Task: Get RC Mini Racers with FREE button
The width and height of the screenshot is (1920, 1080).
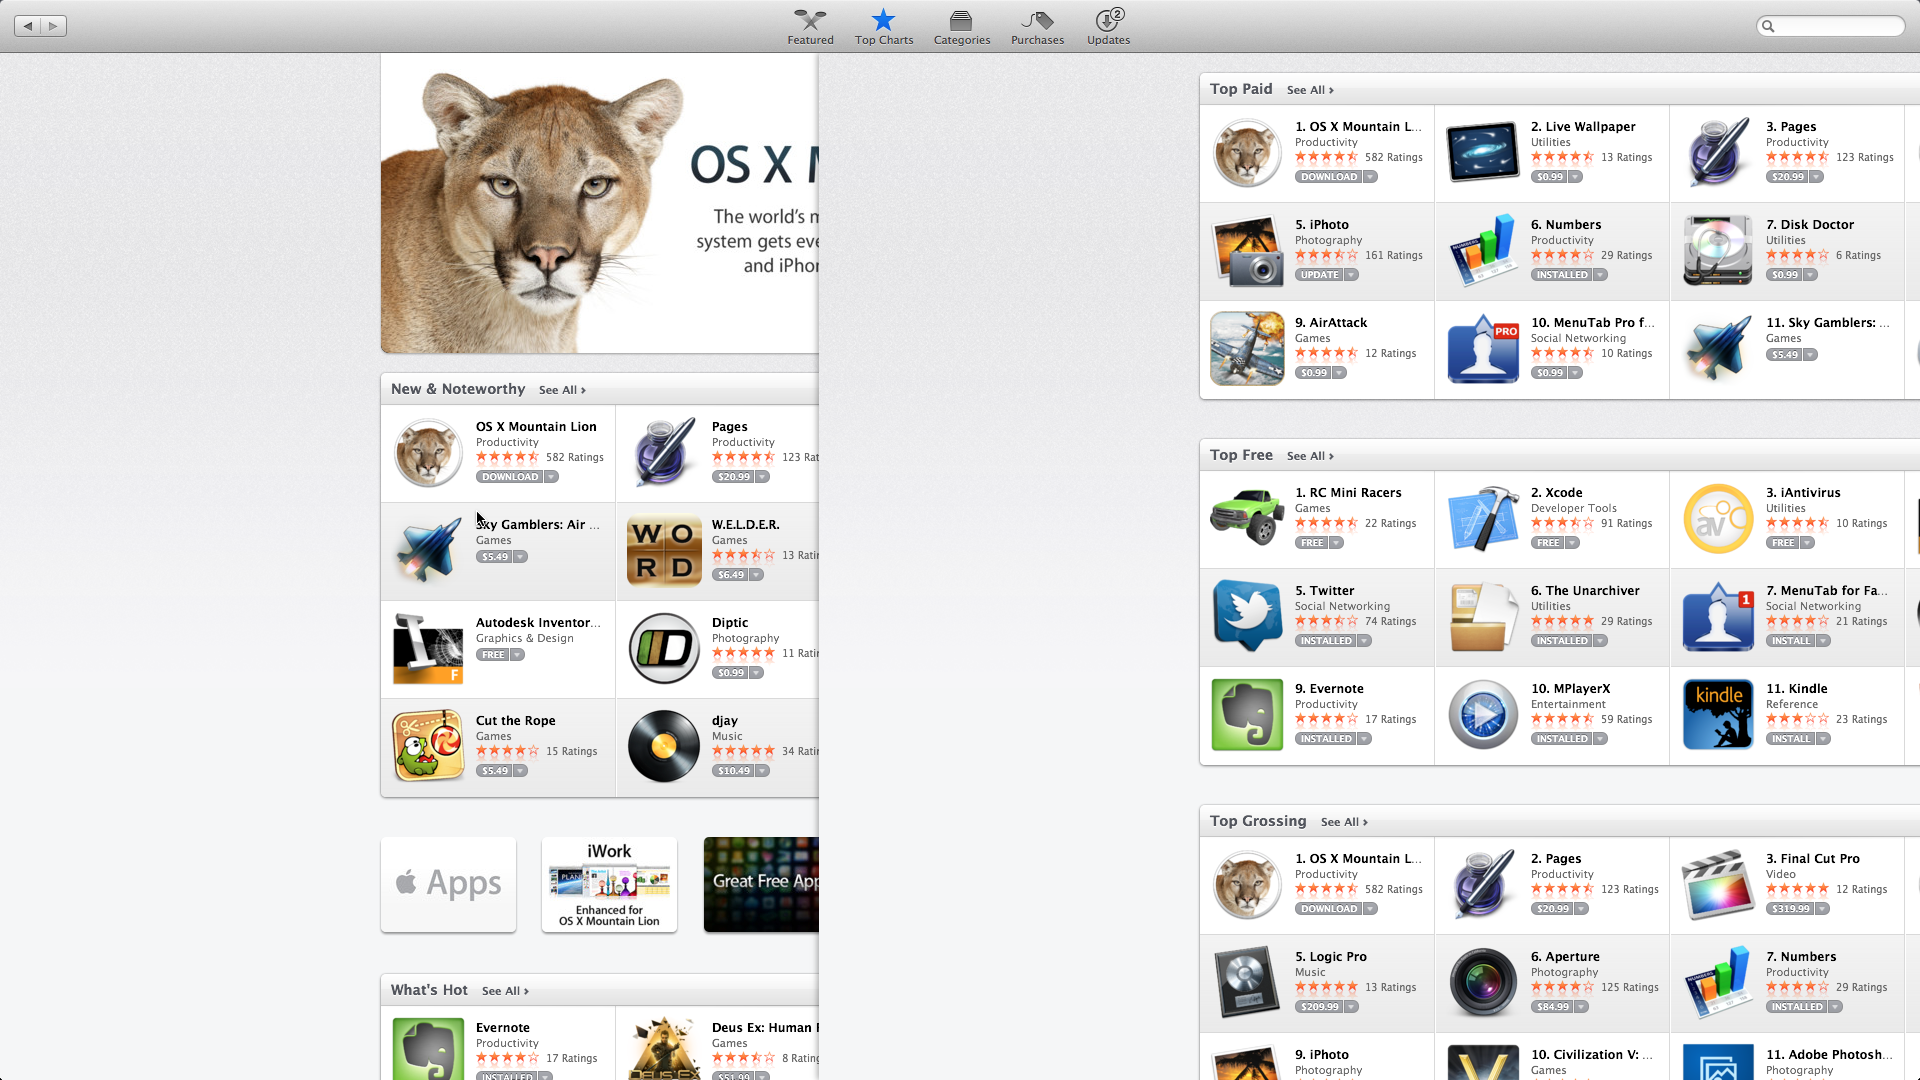Action: (1312, 543)
